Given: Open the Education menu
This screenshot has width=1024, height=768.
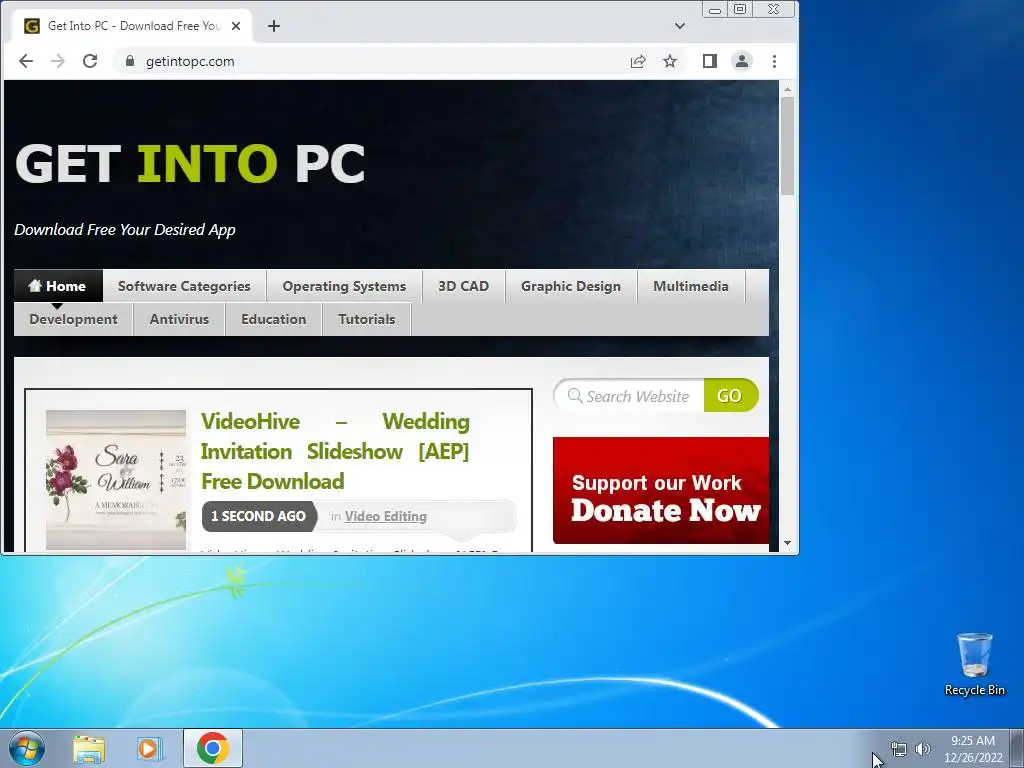Looking at the screenshot, I should [x=274, y=319].
